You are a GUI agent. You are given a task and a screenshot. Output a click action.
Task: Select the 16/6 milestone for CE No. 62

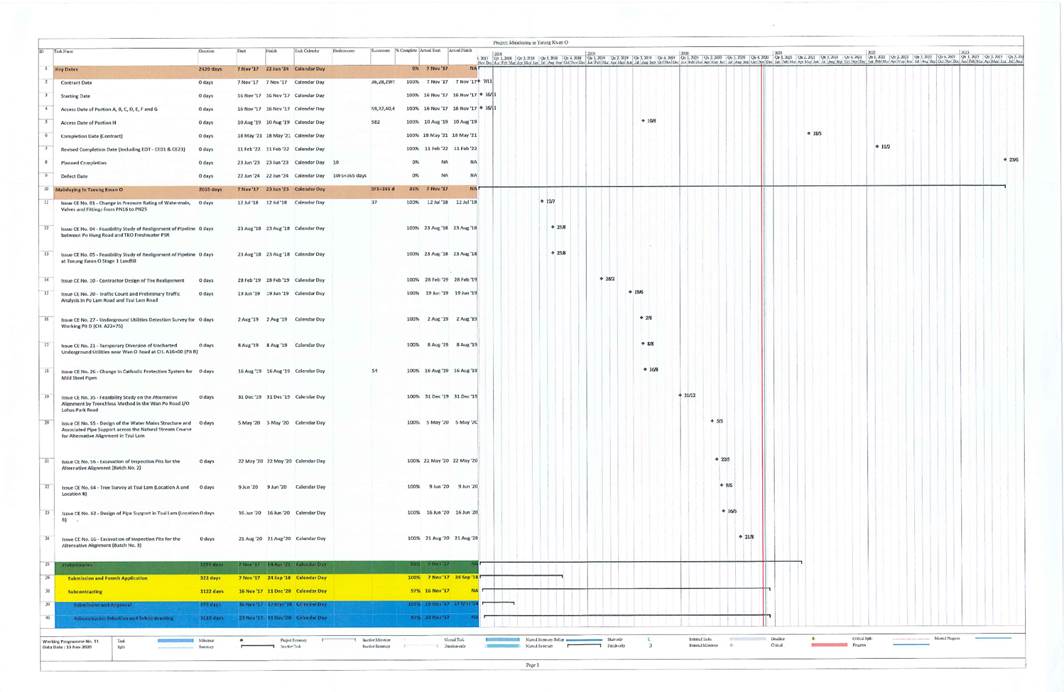[723, 511]
